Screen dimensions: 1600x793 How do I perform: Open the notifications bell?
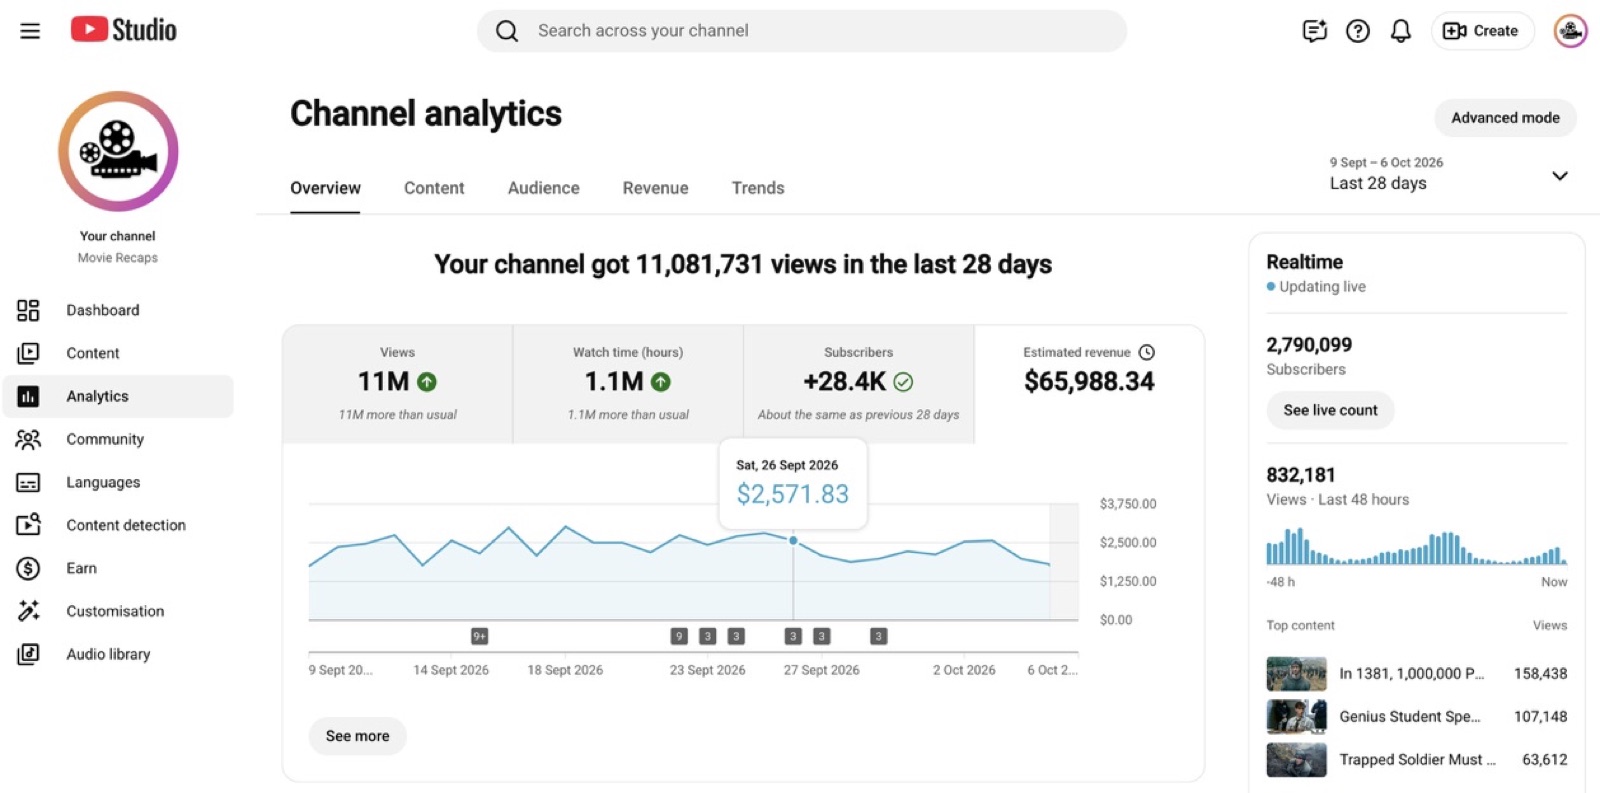[1400, 31]
